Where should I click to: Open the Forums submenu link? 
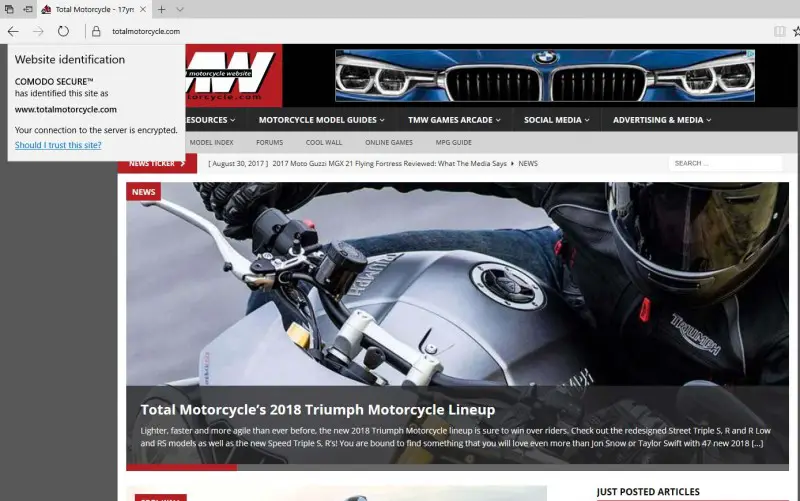pyautogui.click(x=269, y=142)
